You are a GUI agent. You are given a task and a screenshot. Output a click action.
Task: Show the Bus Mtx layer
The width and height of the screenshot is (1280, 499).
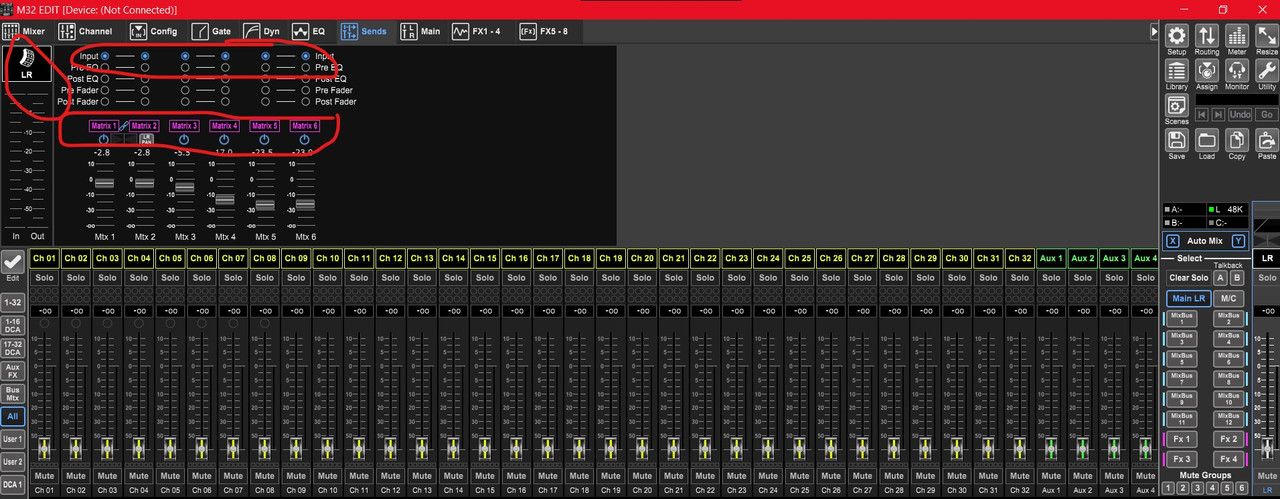pos(13,392)
